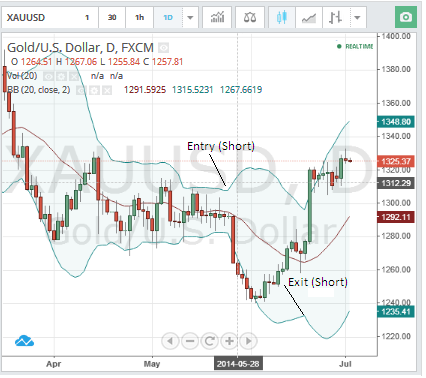Click the 1235.41 lower band price label

(396, 312)
